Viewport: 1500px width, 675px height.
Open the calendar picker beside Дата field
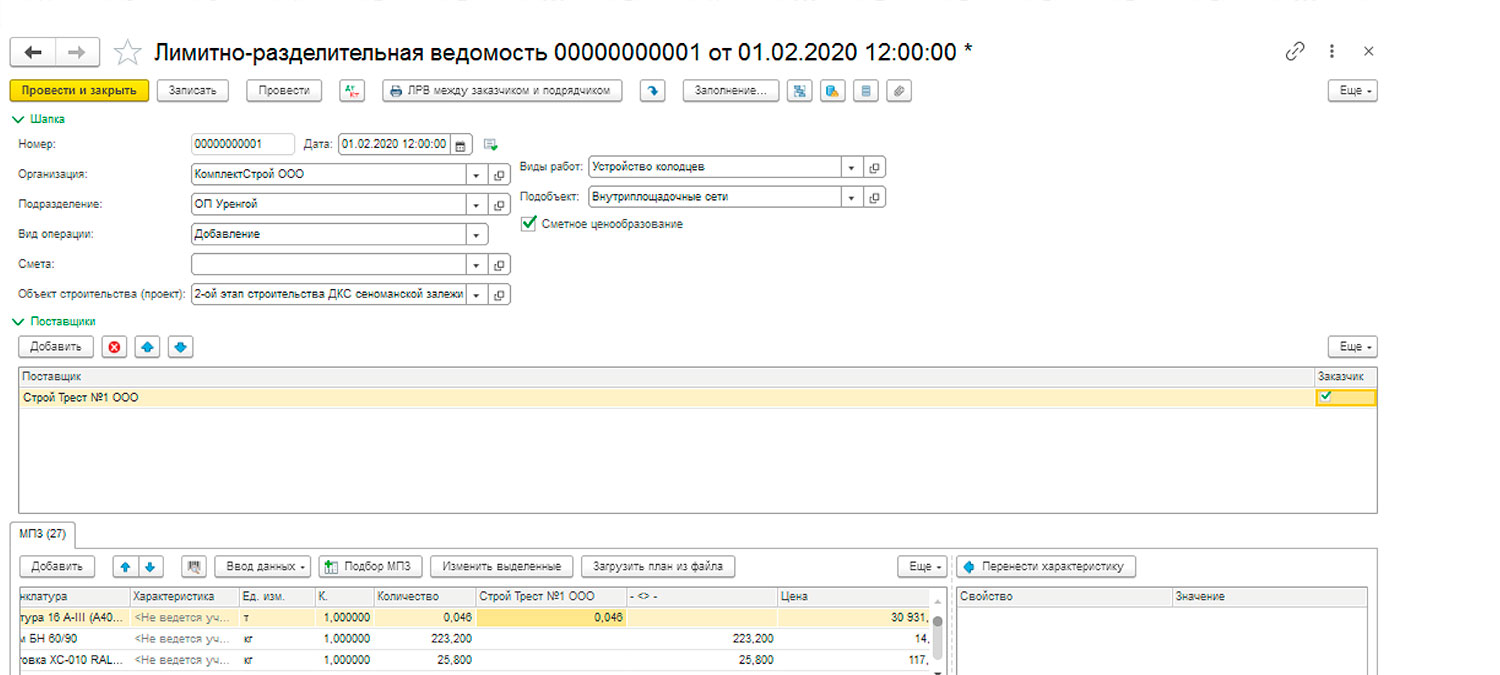[461, 144]
